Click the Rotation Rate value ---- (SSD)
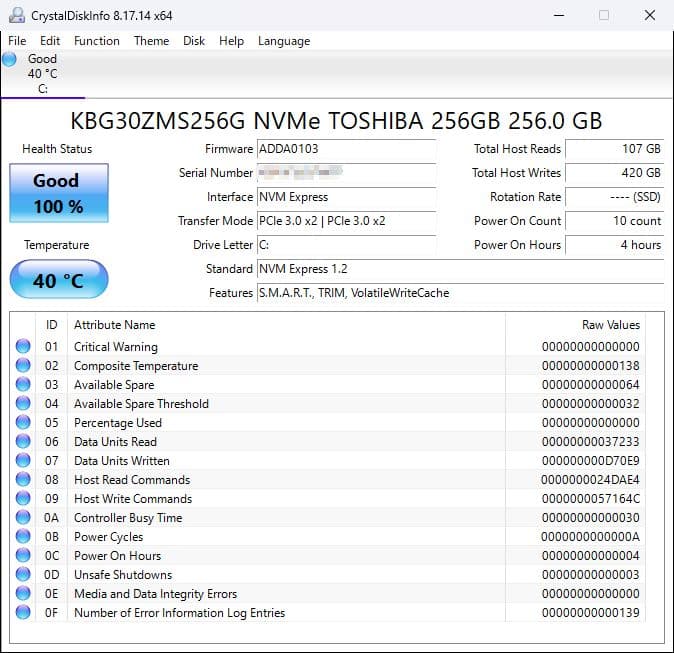Viewport: 674px width, 653px height. [x=615, y=197]
